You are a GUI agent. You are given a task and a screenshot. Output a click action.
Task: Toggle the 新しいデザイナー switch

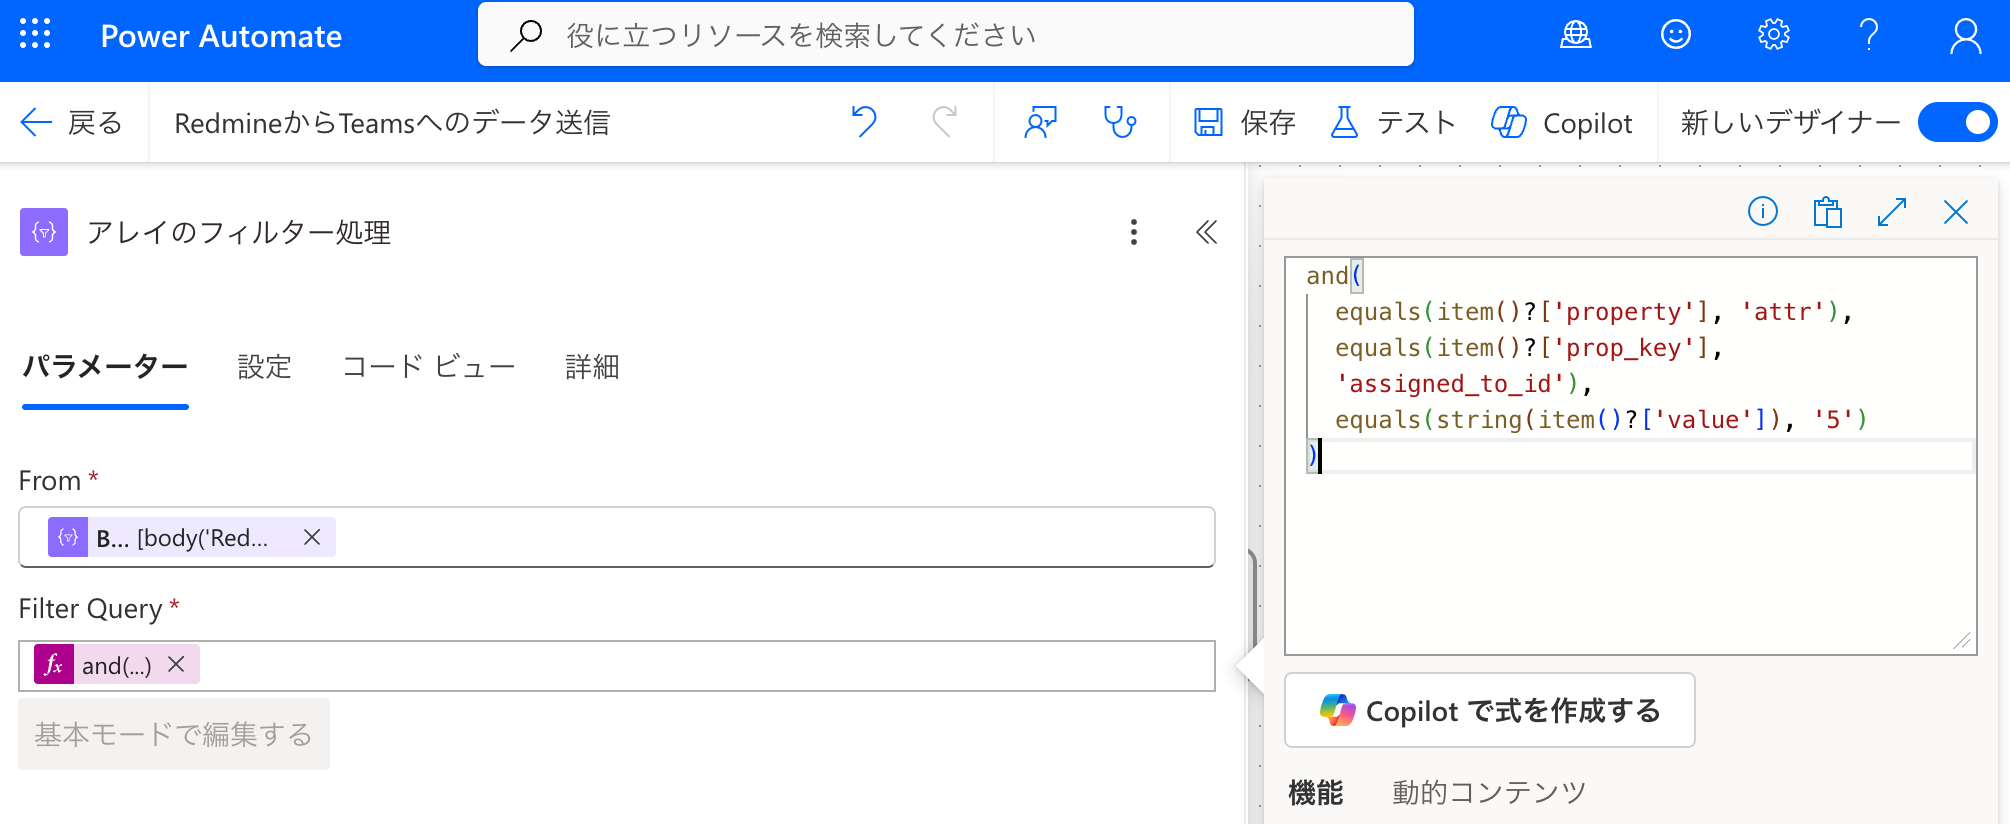[1957, 122]
